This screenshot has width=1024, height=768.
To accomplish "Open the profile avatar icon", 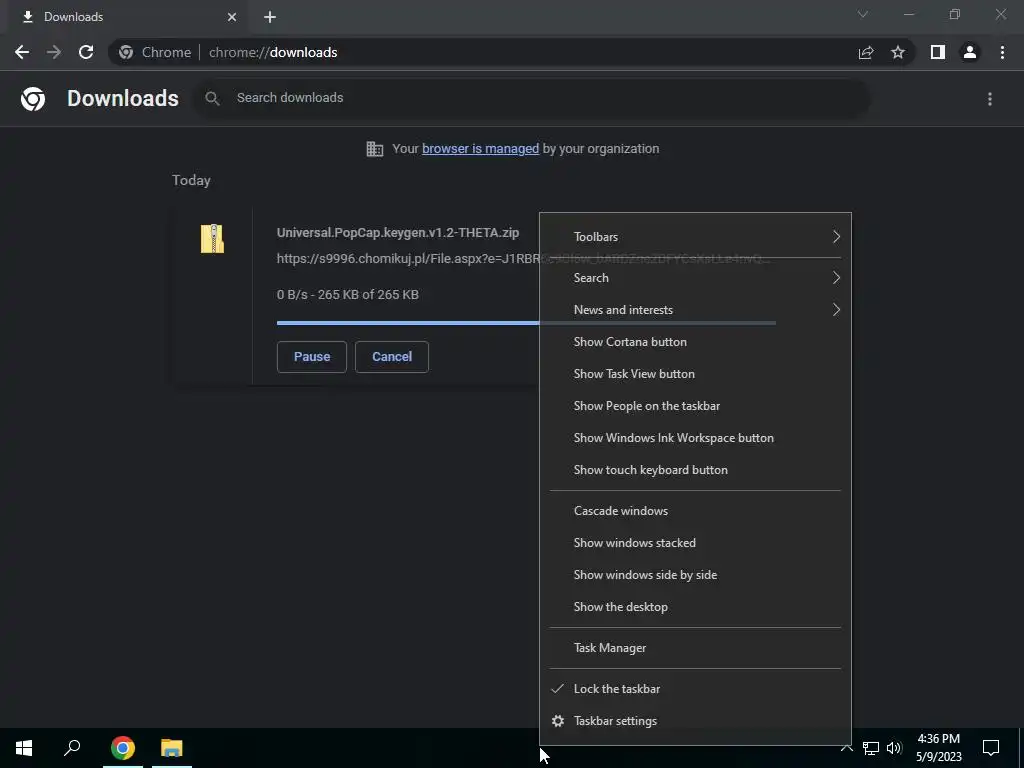I will [x=970, y=52].
